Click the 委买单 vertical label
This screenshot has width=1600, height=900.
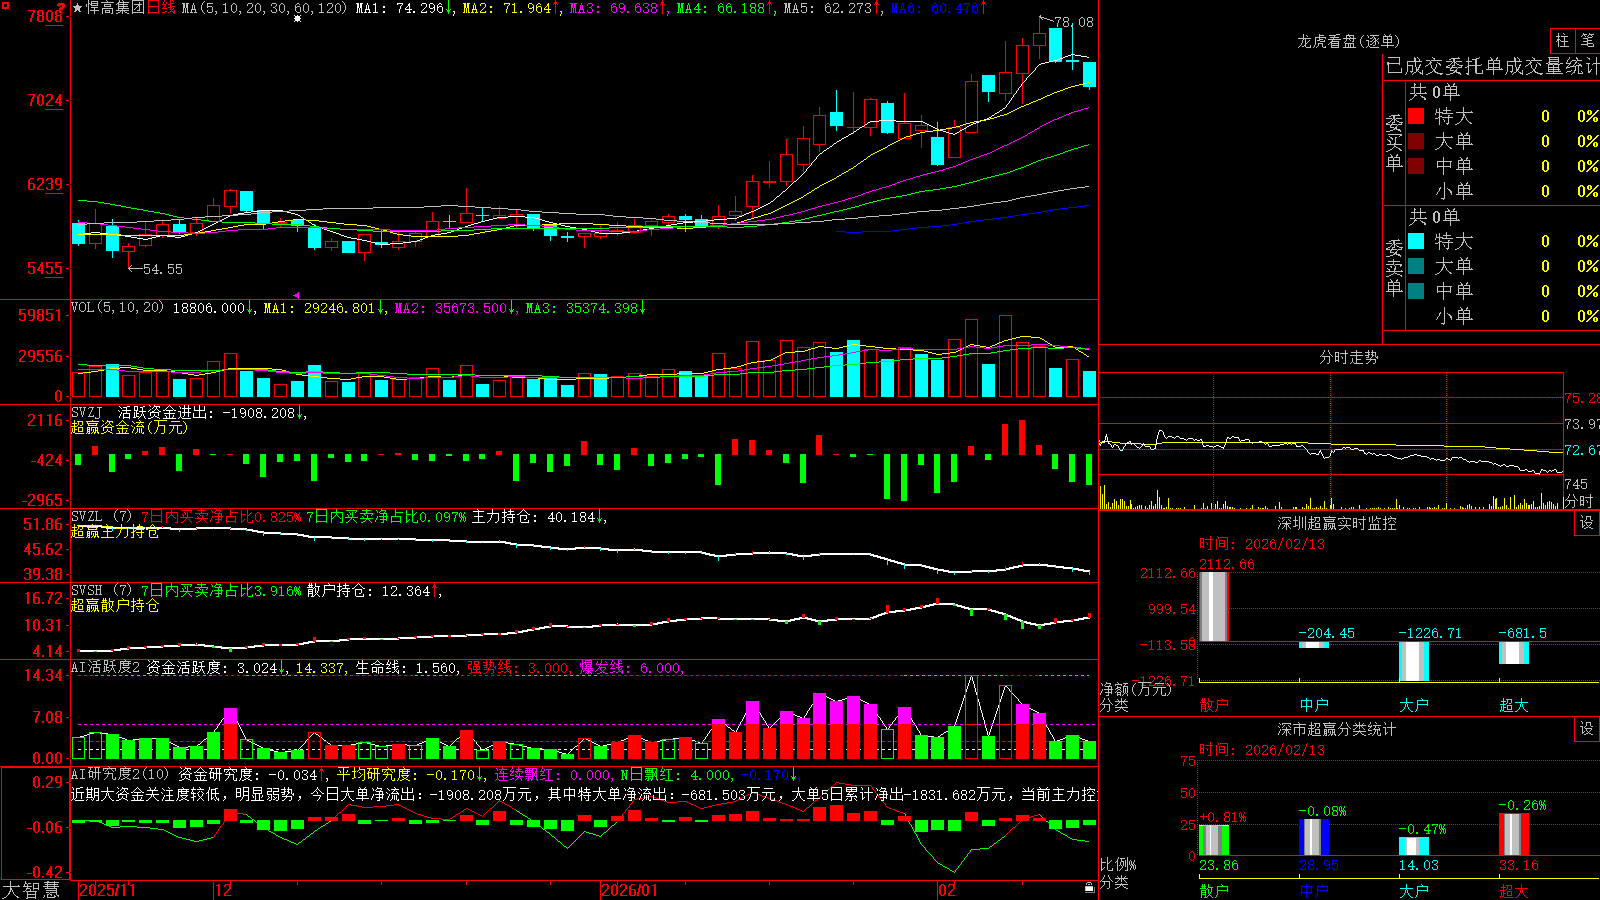[x=1394, y=143]
